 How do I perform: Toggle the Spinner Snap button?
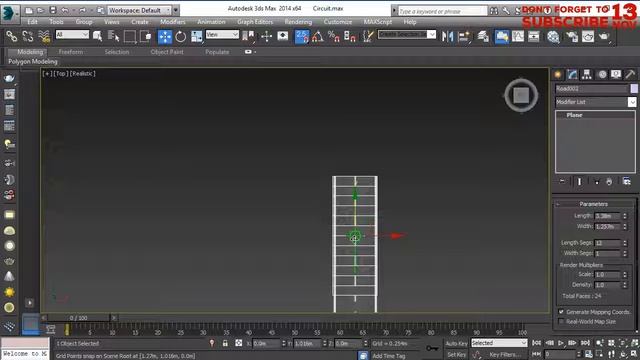point(350,37)
